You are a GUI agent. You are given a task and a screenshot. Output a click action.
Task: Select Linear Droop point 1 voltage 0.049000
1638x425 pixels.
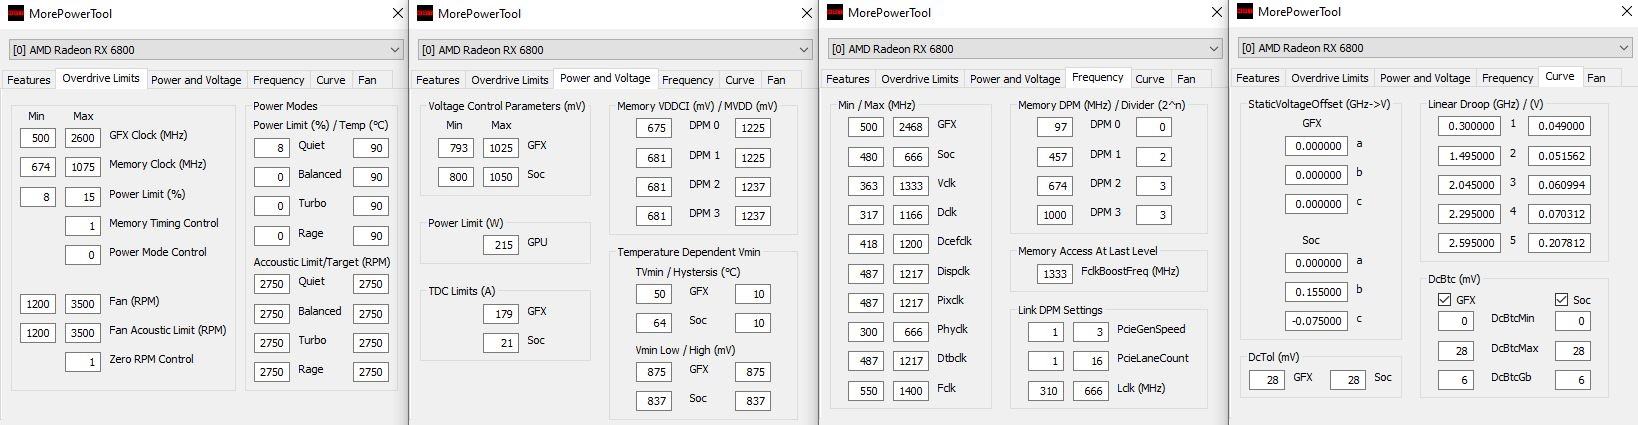pyautogui.click(x=1559, y=126)
